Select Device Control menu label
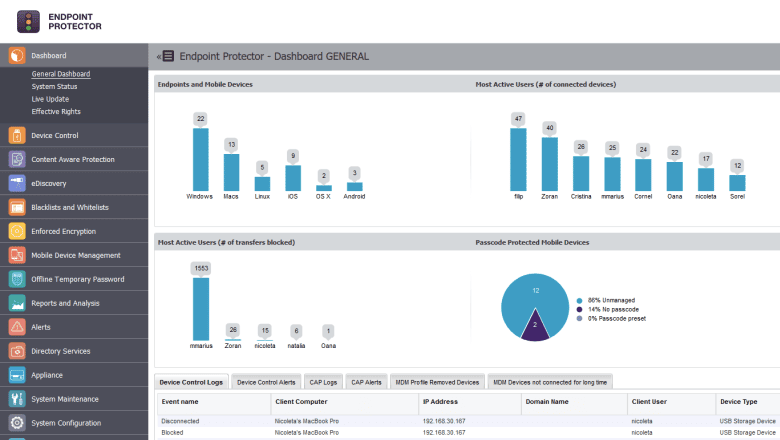Screen dimensions: 780x440 (x=55, y=135)
